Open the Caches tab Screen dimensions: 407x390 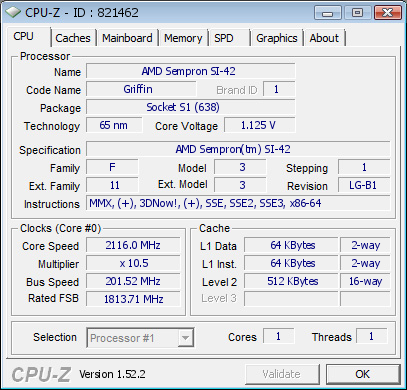click(73, 38)
